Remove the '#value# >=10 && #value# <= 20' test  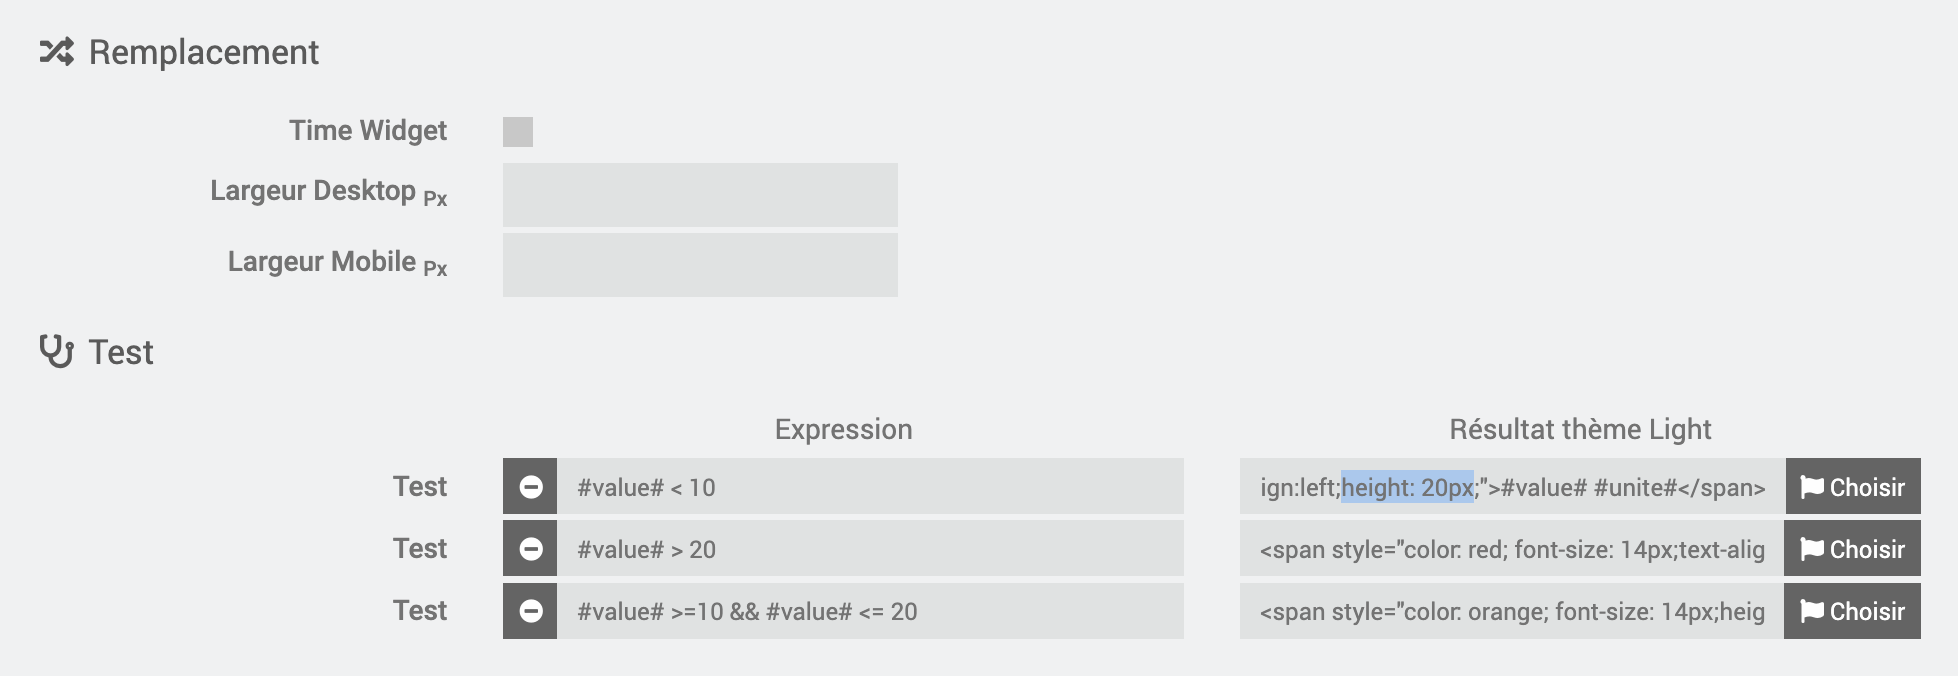click(x=530, y=611)
